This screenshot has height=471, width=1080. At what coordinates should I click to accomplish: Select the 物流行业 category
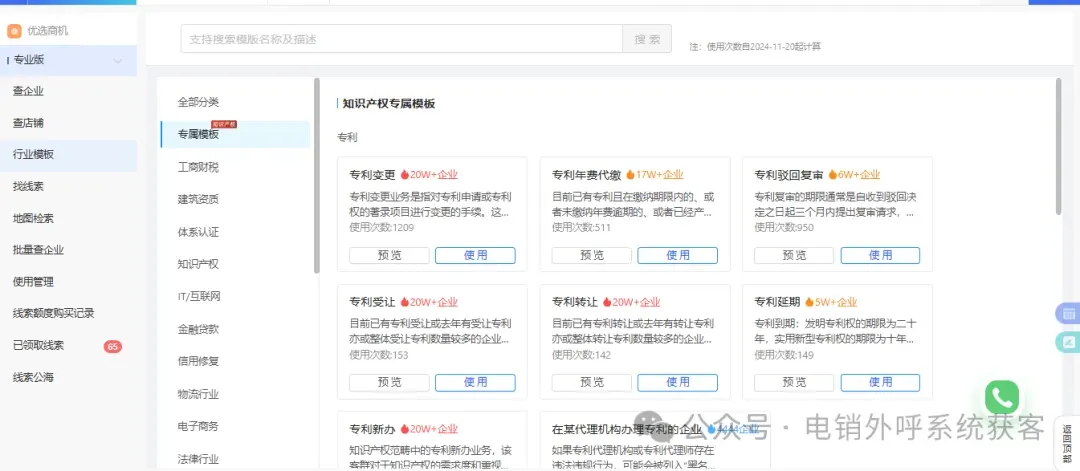[x=198, y=395]
